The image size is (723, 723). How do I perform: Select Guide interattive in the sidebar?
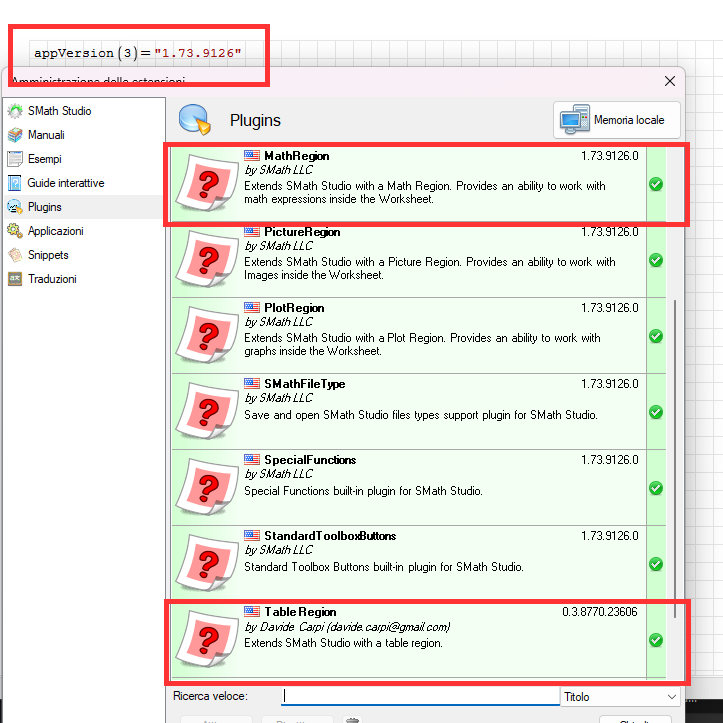[65, 183]
